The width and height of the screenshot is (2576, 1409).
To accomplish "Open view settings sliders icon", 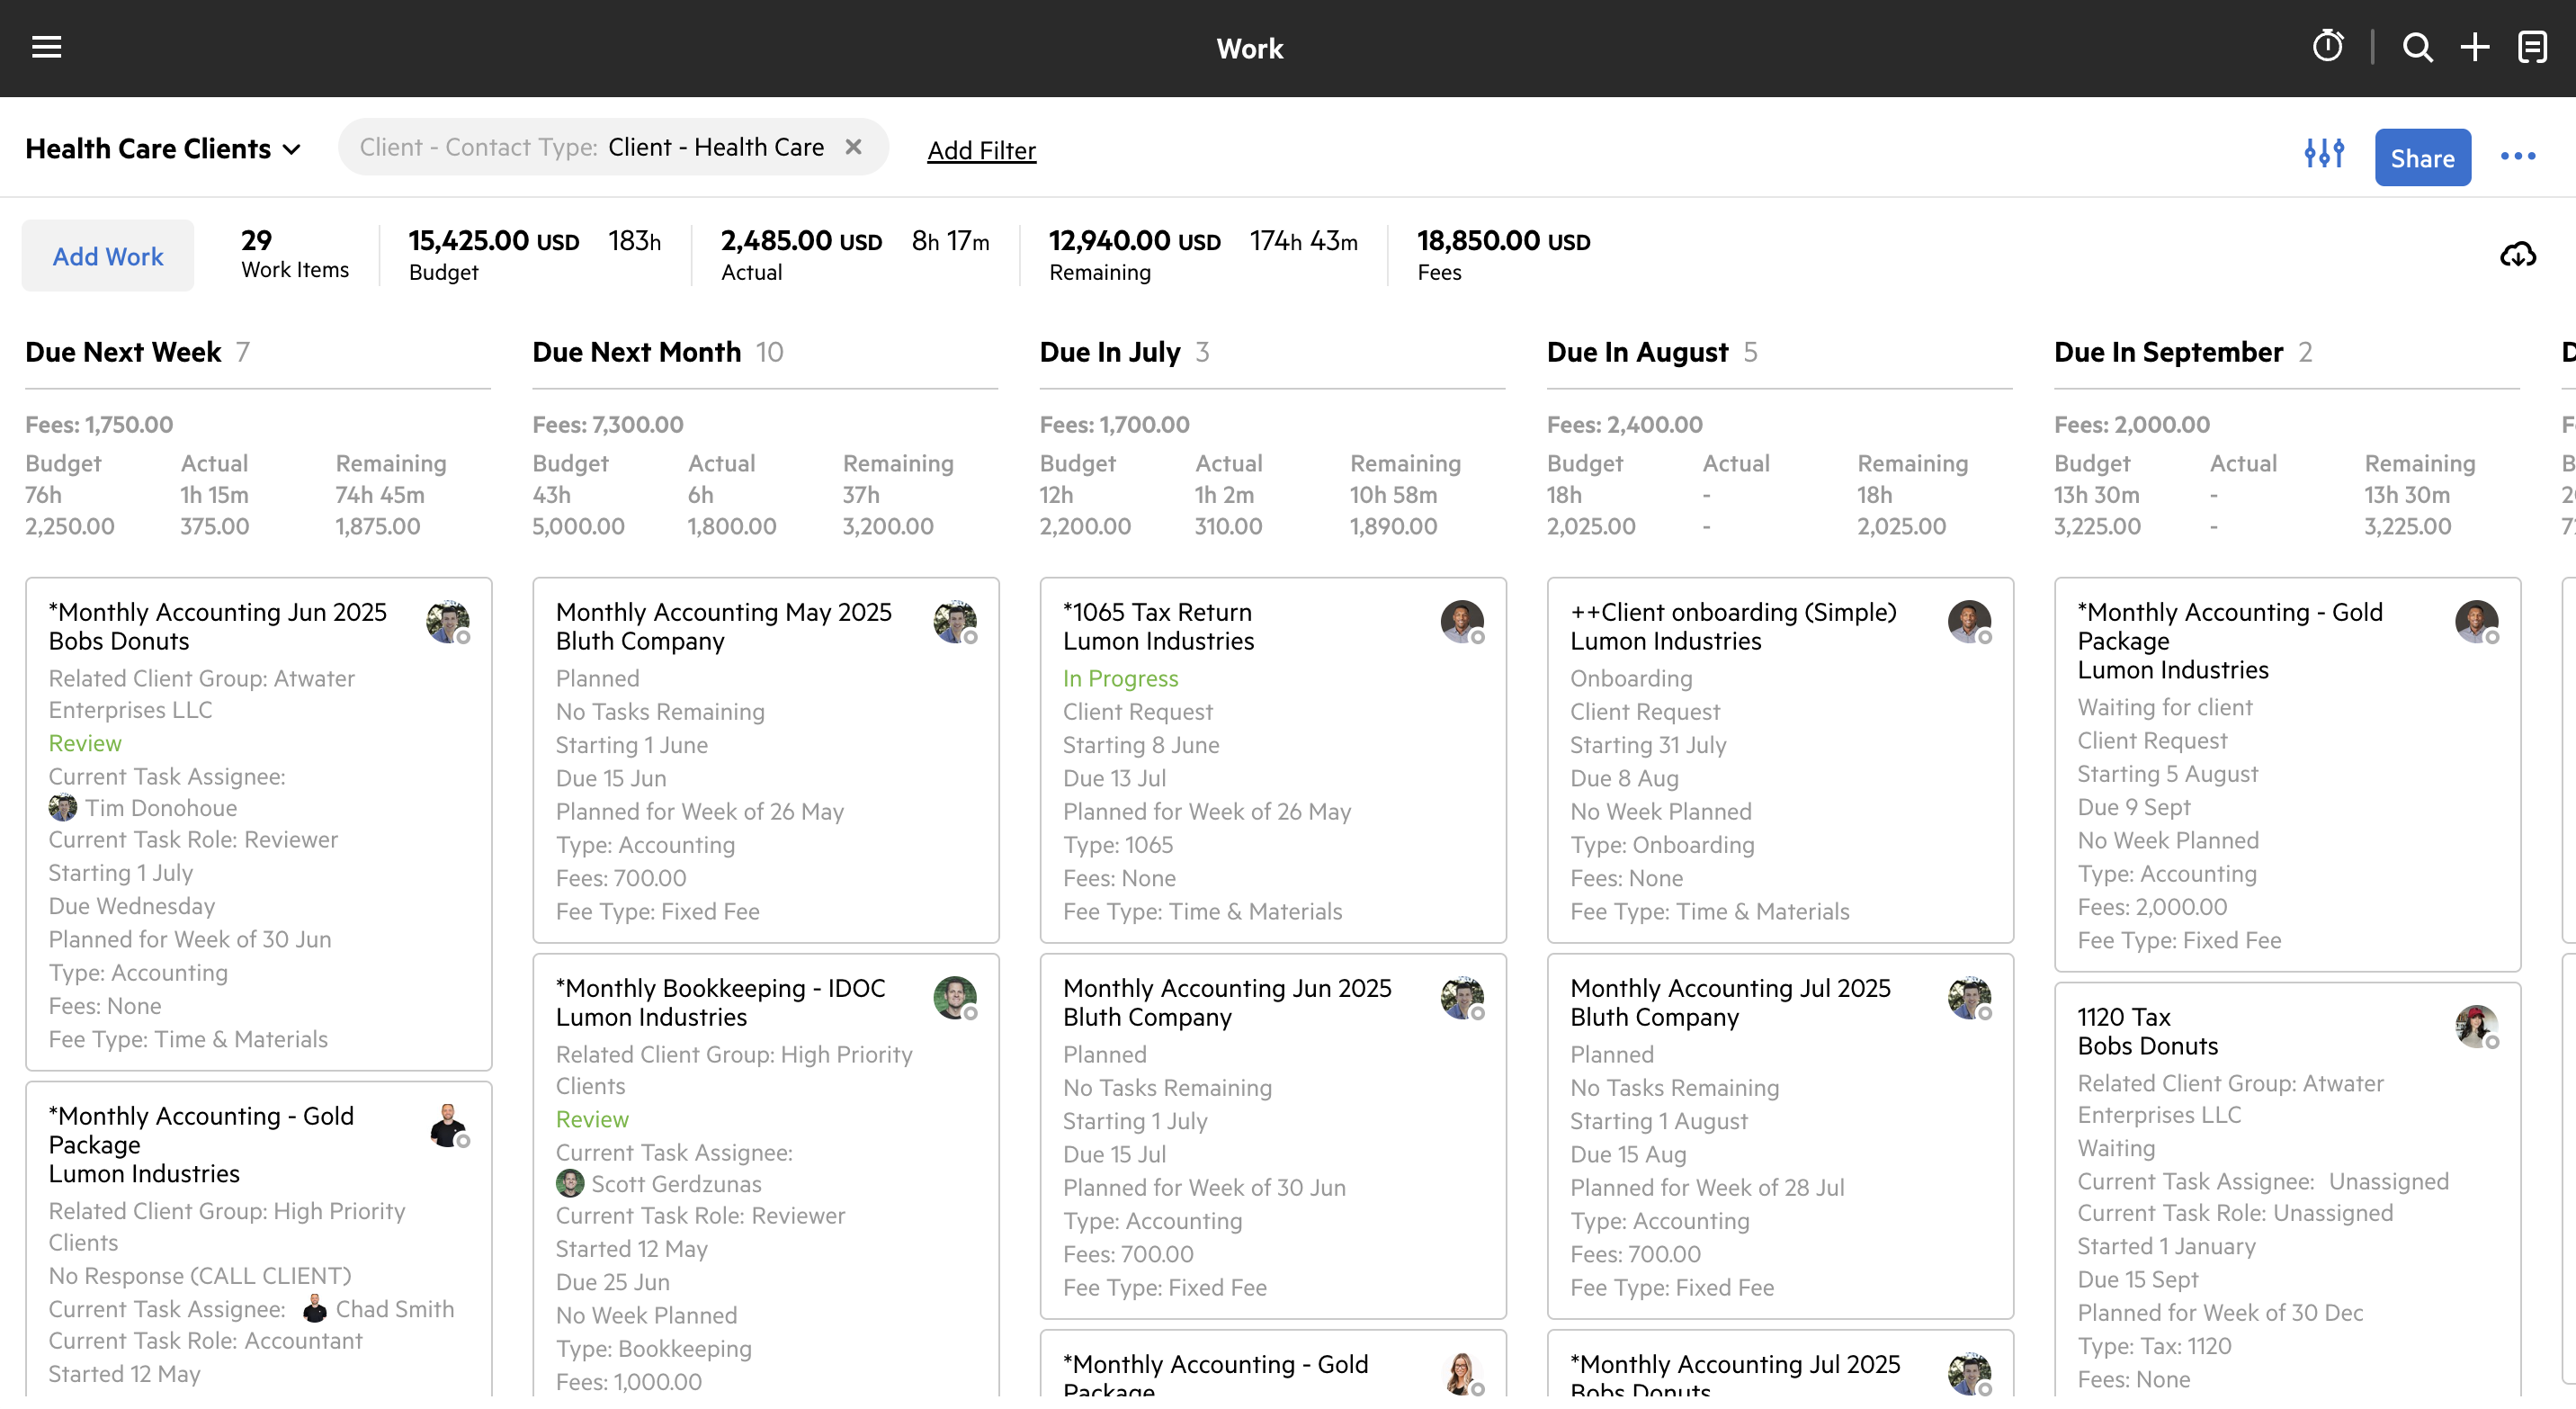I will pyautogui.click(x=2324, y=154).
